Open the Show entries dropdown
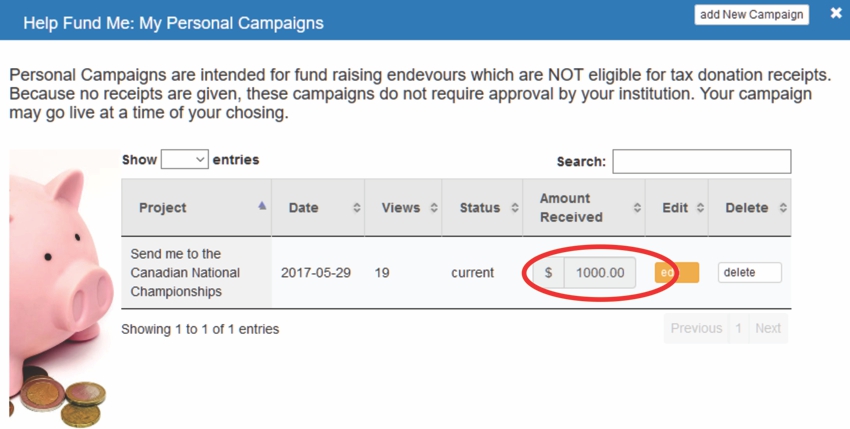Screen dimensions: 850x429 pyautogui.click(x=184, y=159)
